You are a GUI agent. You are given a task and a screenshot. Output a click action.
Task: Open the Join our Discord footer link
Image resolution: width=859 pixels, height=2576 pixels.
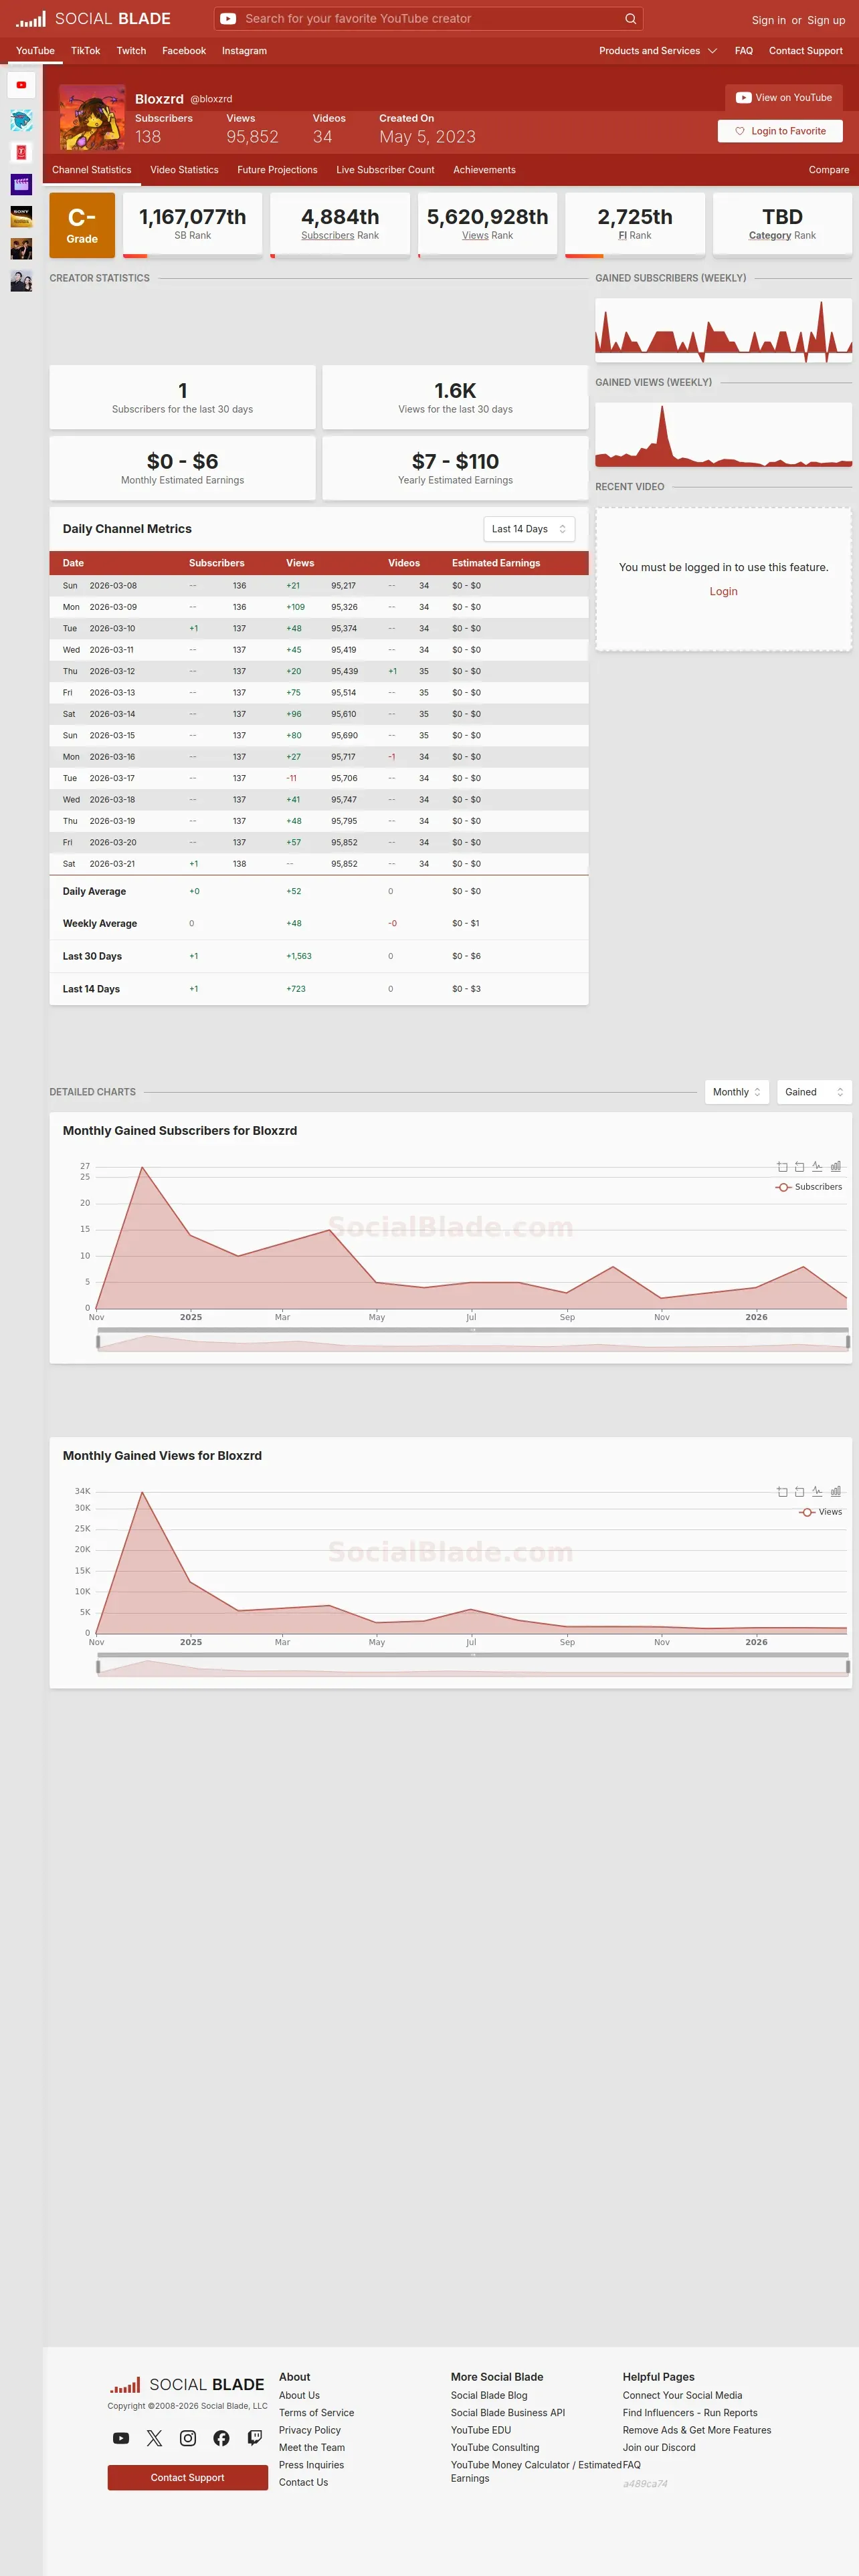tap(659, 2447)
